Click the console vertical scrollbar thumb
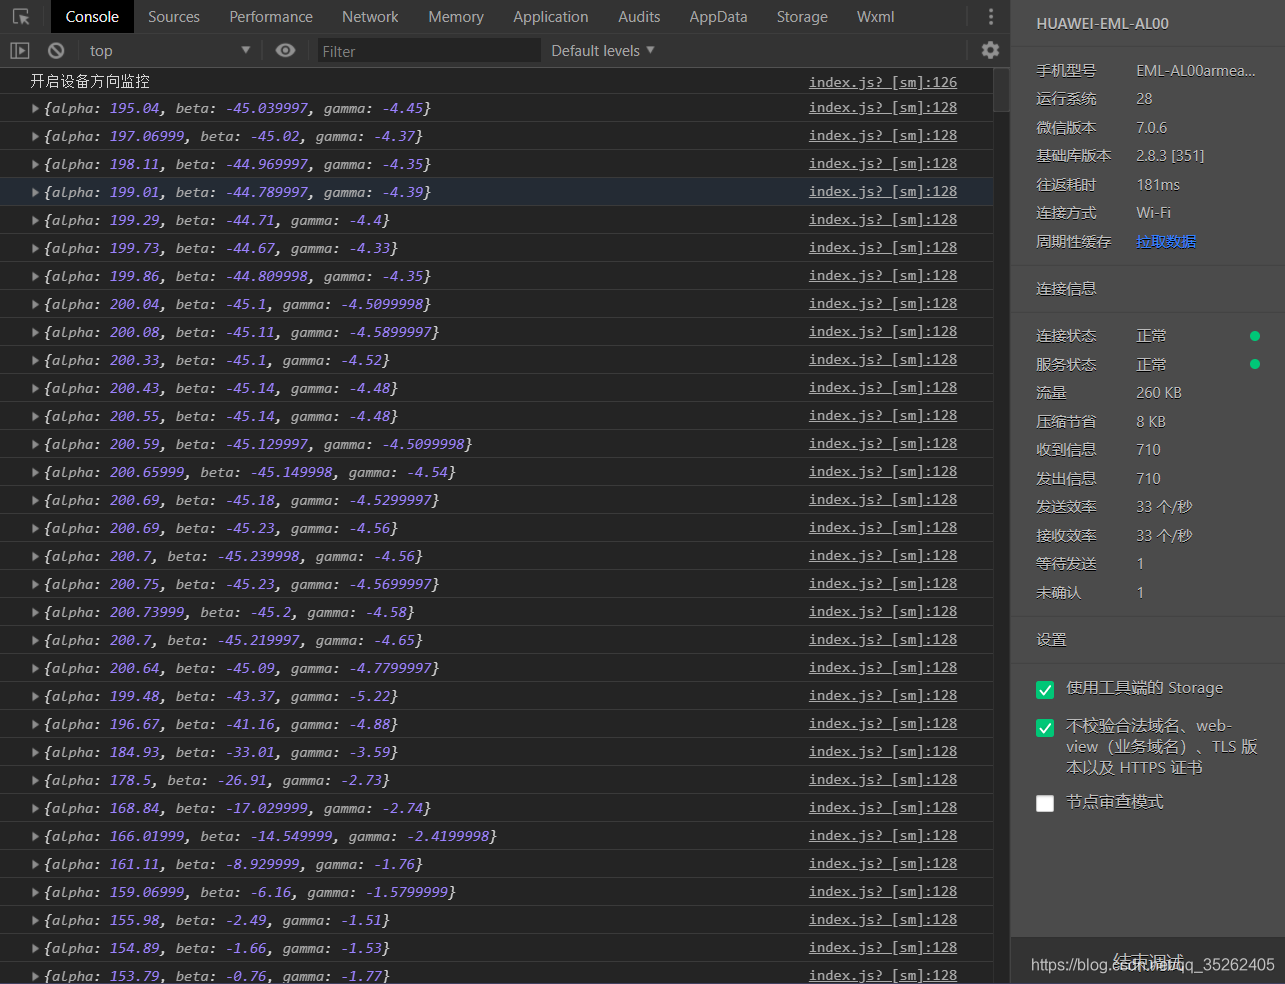Screen dimensions: 1285x984 click(1002, 90)
